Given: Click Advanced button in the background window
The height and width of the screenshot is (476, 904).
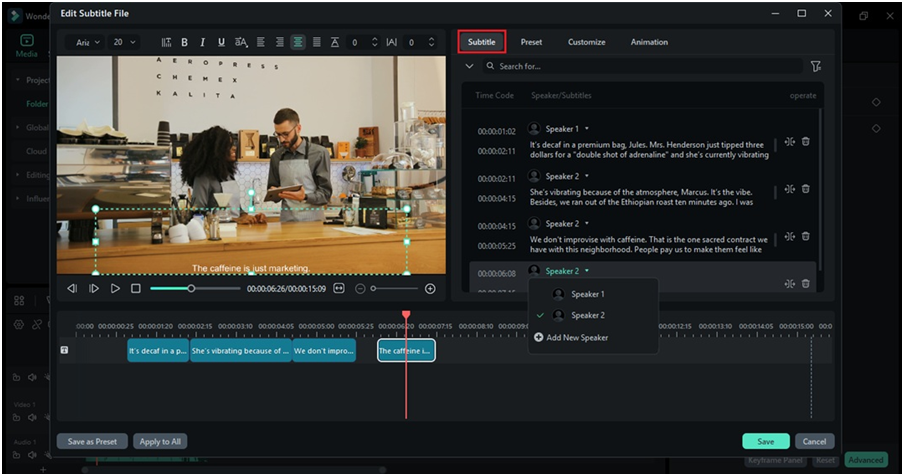Looking at the screenshot, I should (x=866, y=460).
